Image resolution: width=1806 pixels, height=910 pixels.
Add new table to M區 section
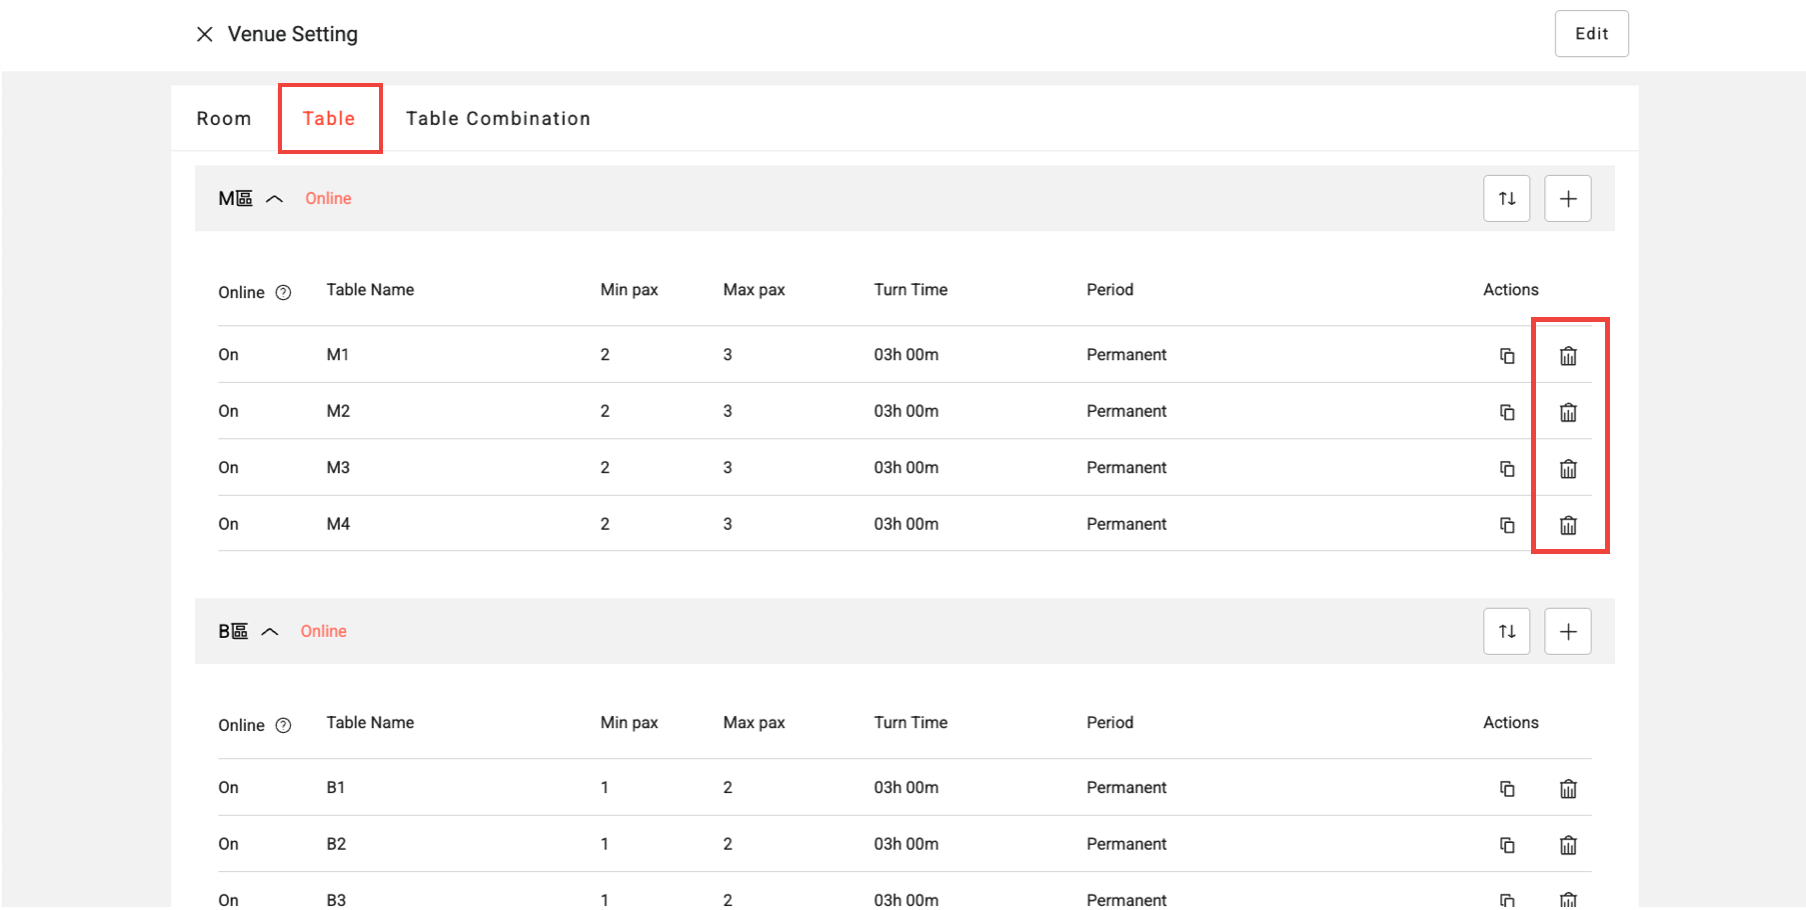pos(1567,198)
